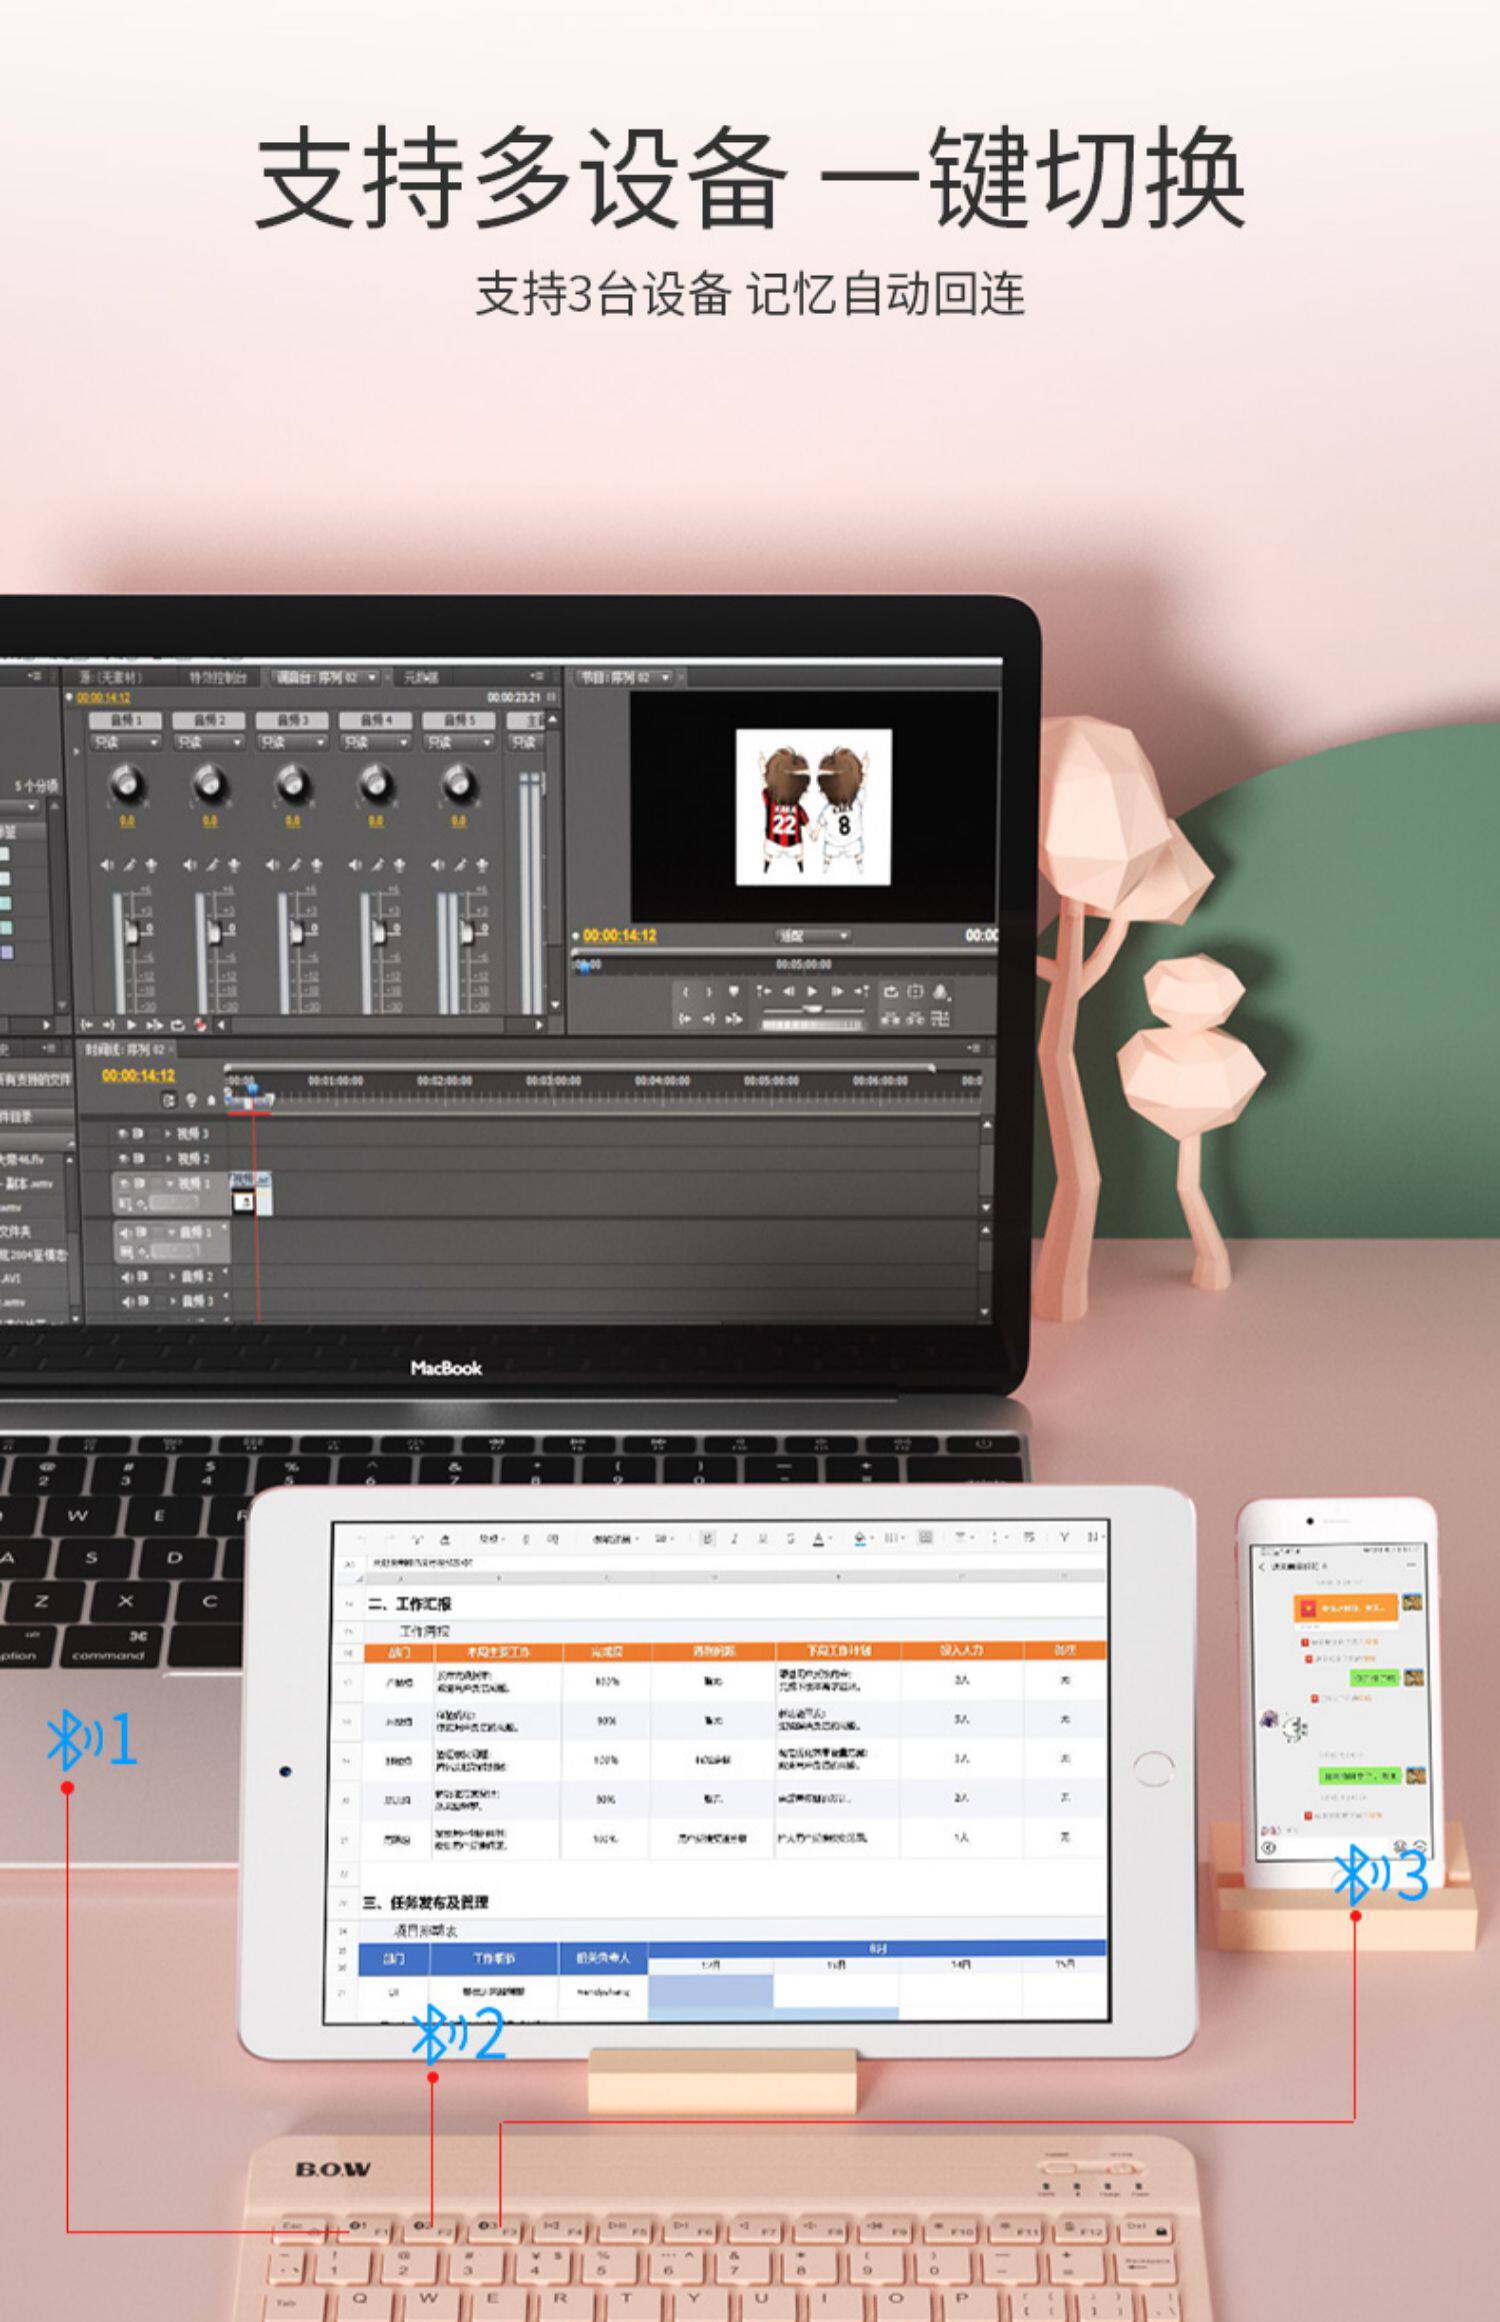Mute the 音频 3 track in the timeline
The image size is (1500, 2322).
coord(128,1301)
